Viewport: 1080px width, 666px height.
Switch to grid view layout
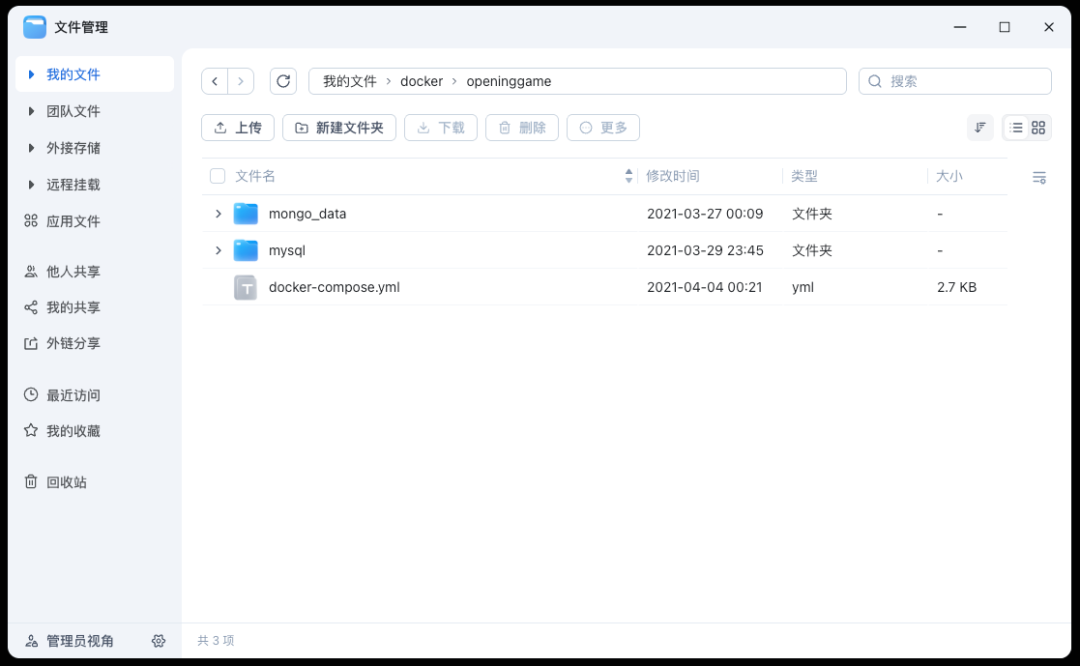1037,127
